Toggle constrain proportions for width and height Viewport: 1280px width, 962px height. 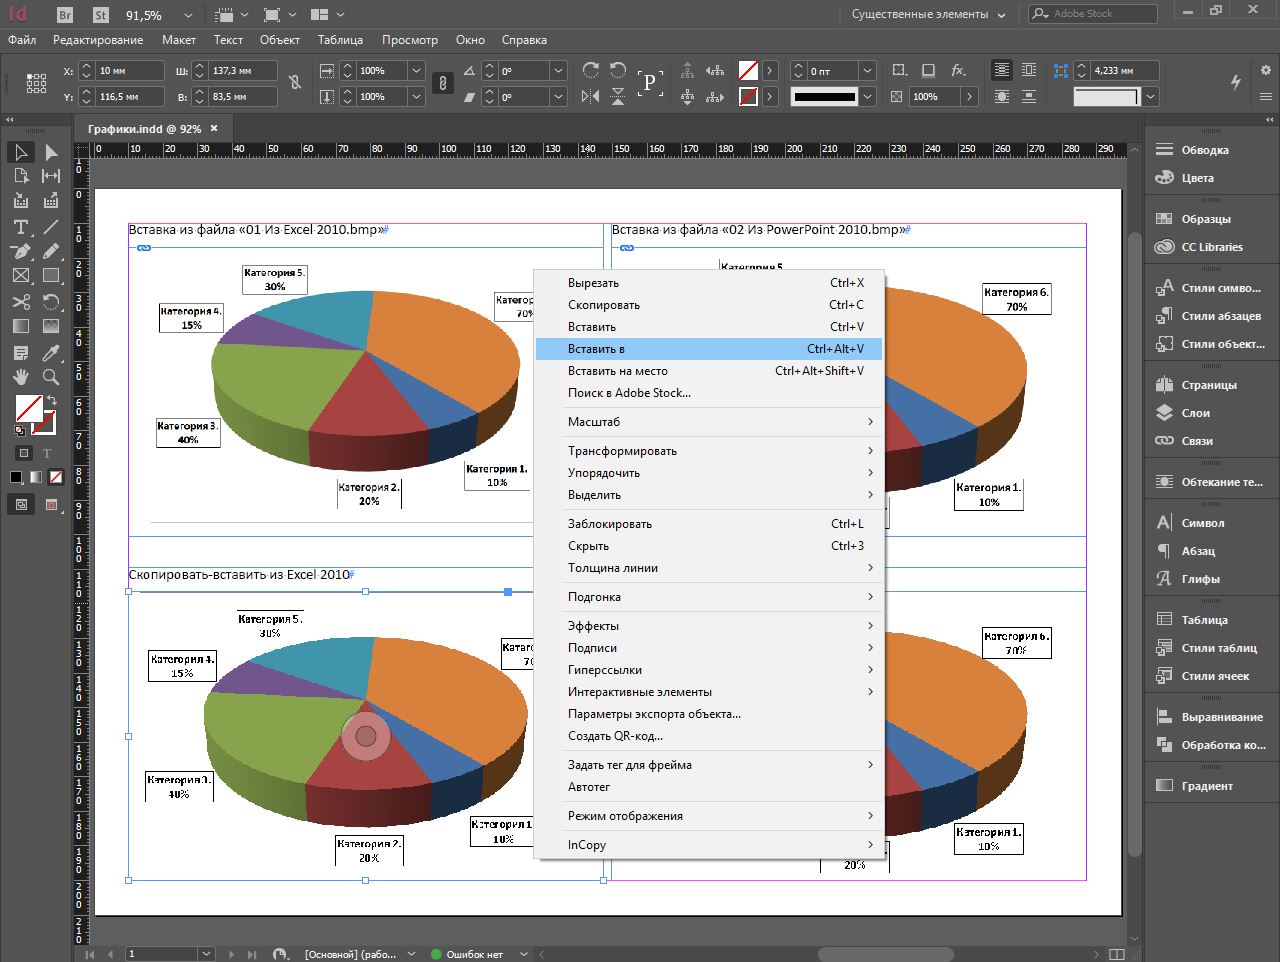pos(295,83)
